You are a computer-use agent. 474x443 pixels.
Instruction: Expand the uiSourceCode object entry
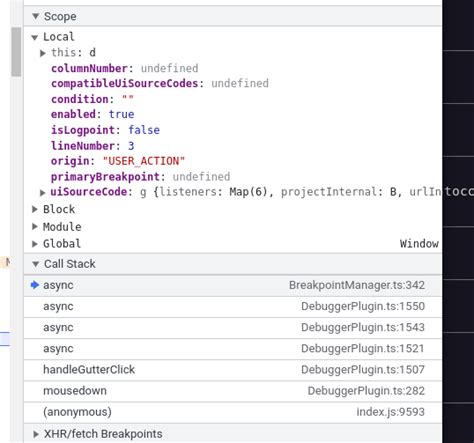(x=43, y=192)
